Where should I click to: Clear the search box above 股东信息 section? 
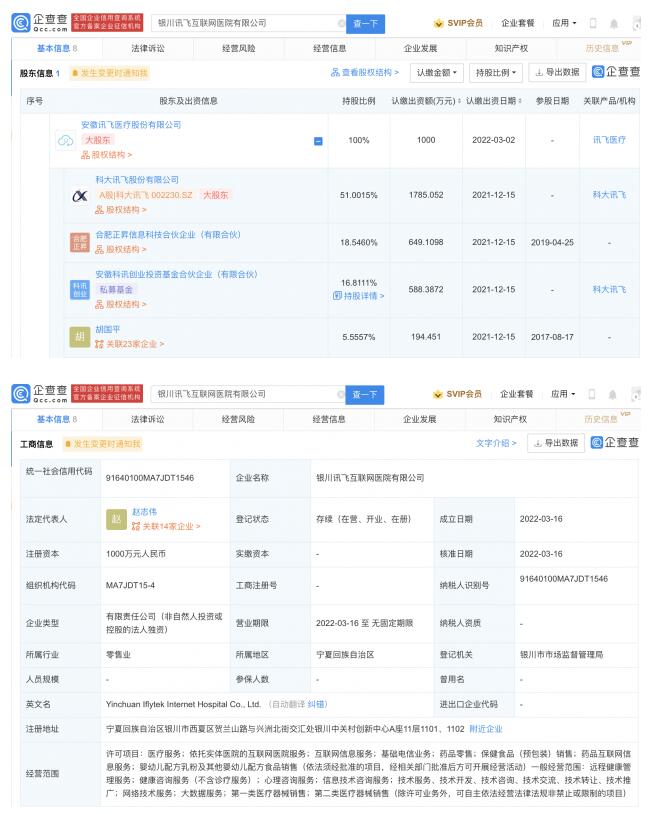coord(341,23)
